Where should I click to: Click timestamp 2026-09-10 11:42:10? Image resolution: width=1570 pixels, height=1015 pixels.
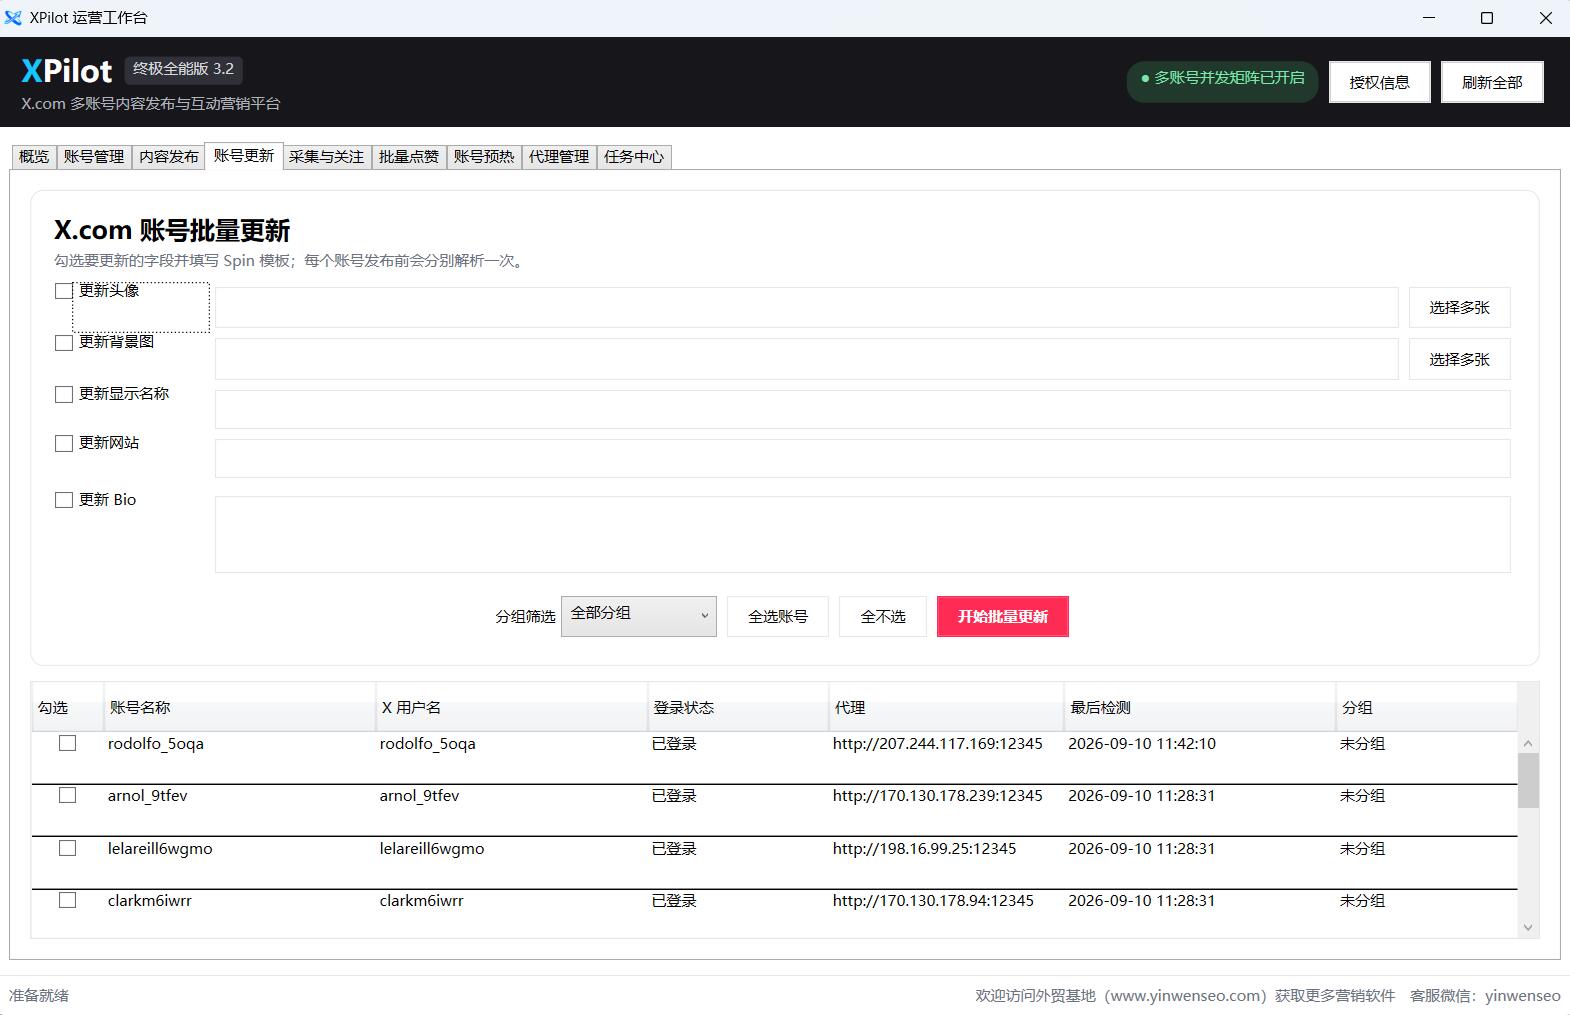[1142, 744]
